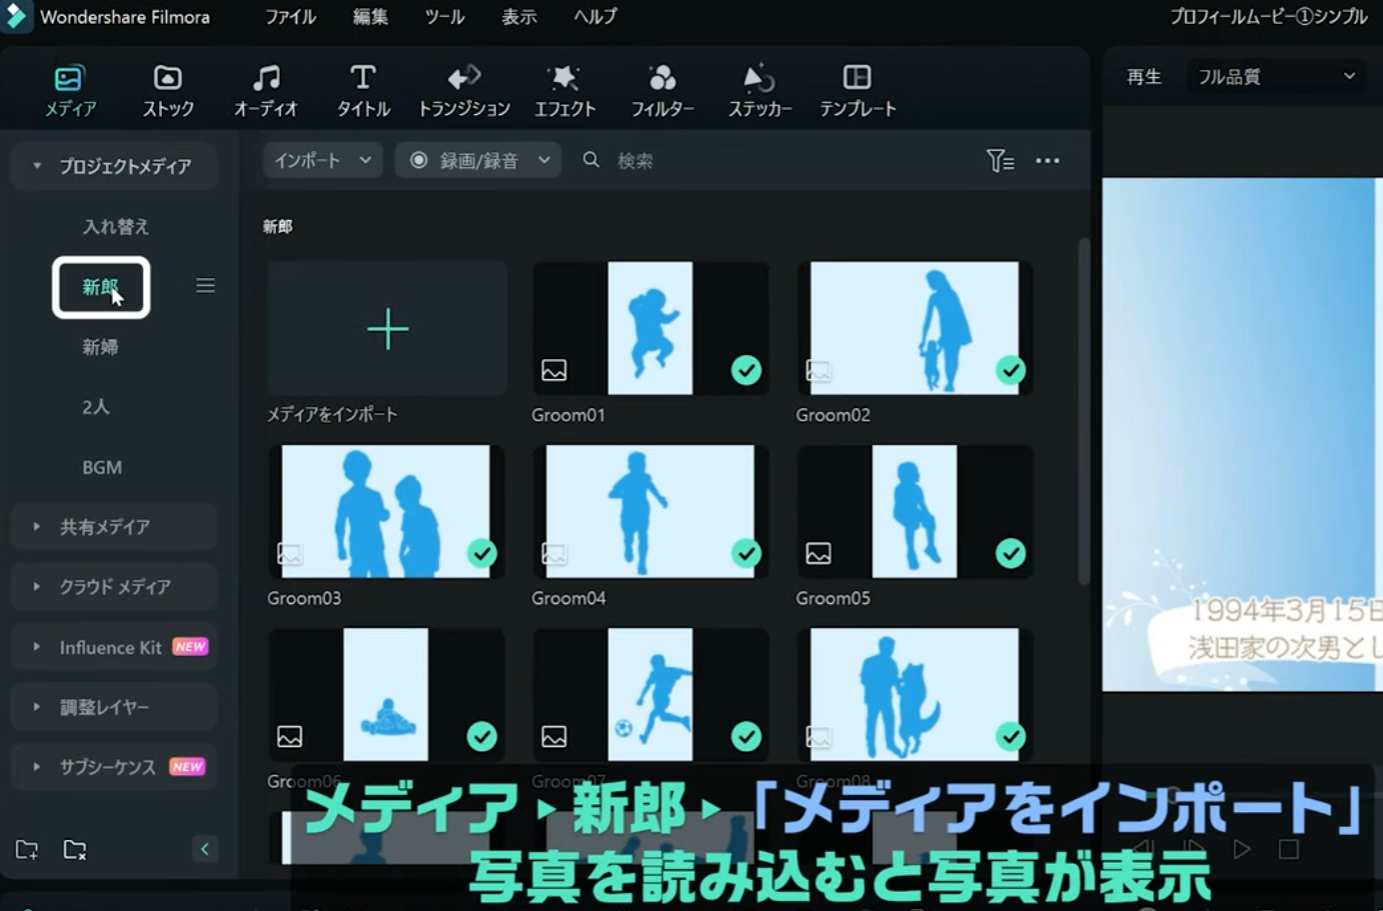Image resolution: width=1383 pixels, height=911 pixels.
Task: Click the check mark on Groom03
Action: point(482,553)
